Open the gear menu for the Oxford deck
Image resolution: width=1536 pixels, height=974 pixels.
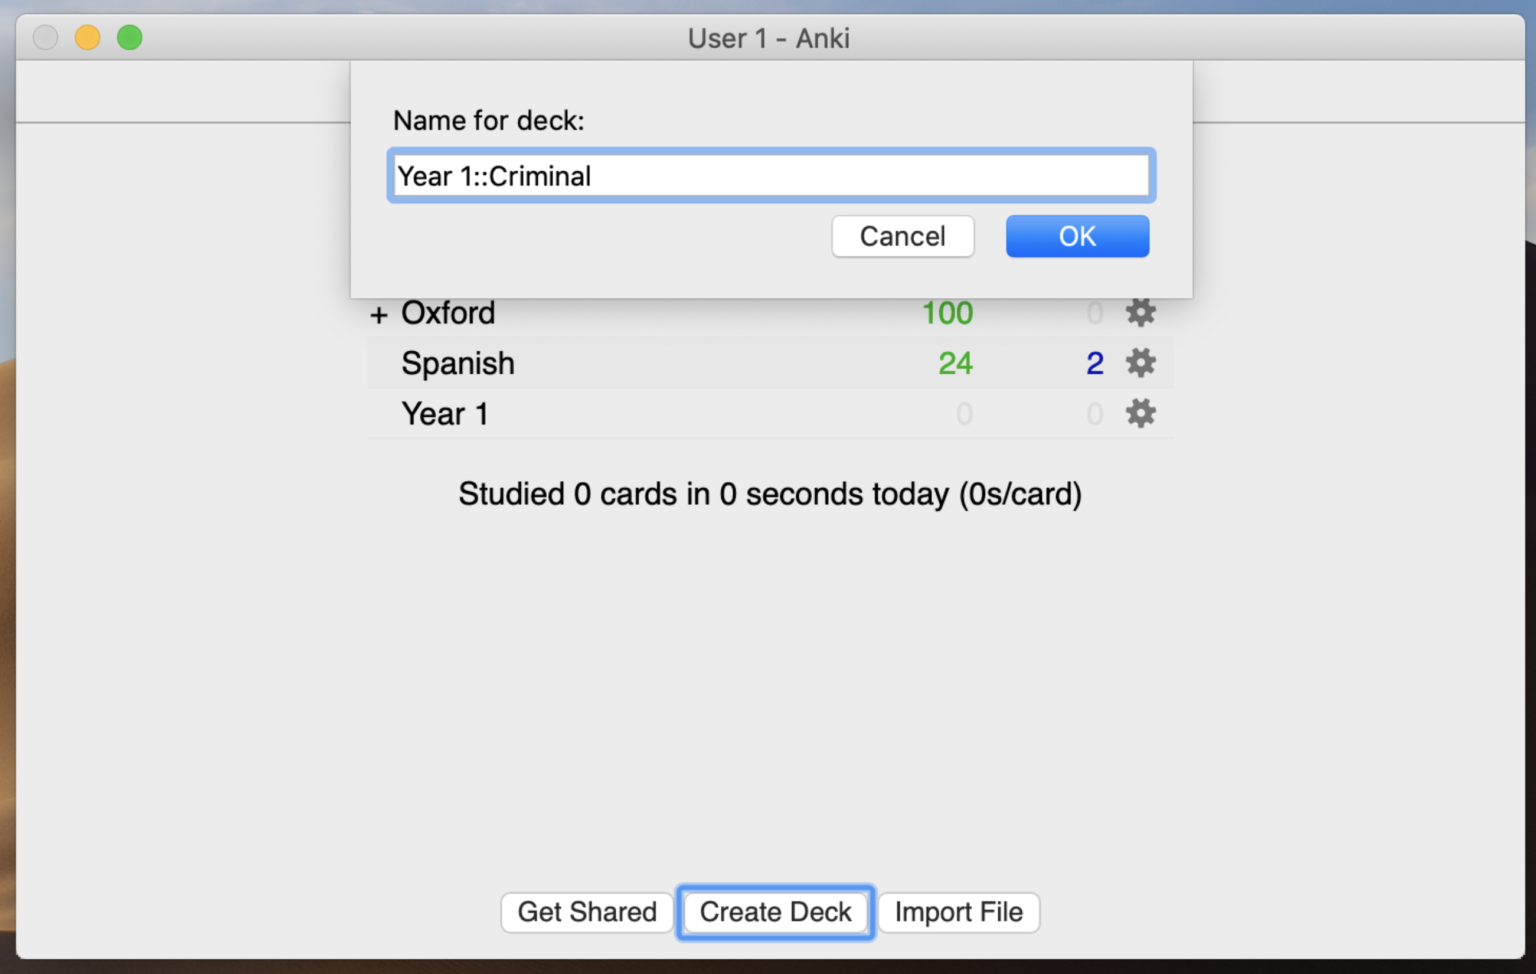(1140, 313)
